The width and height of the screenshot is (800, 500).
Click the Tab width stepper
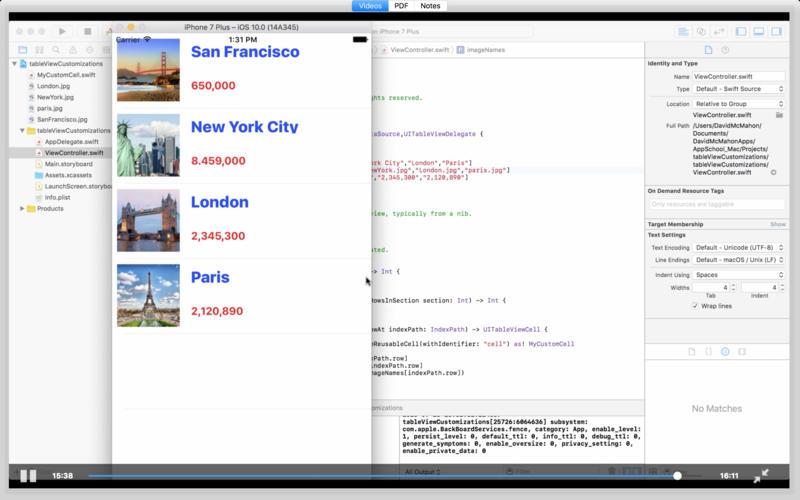(733, 288)
